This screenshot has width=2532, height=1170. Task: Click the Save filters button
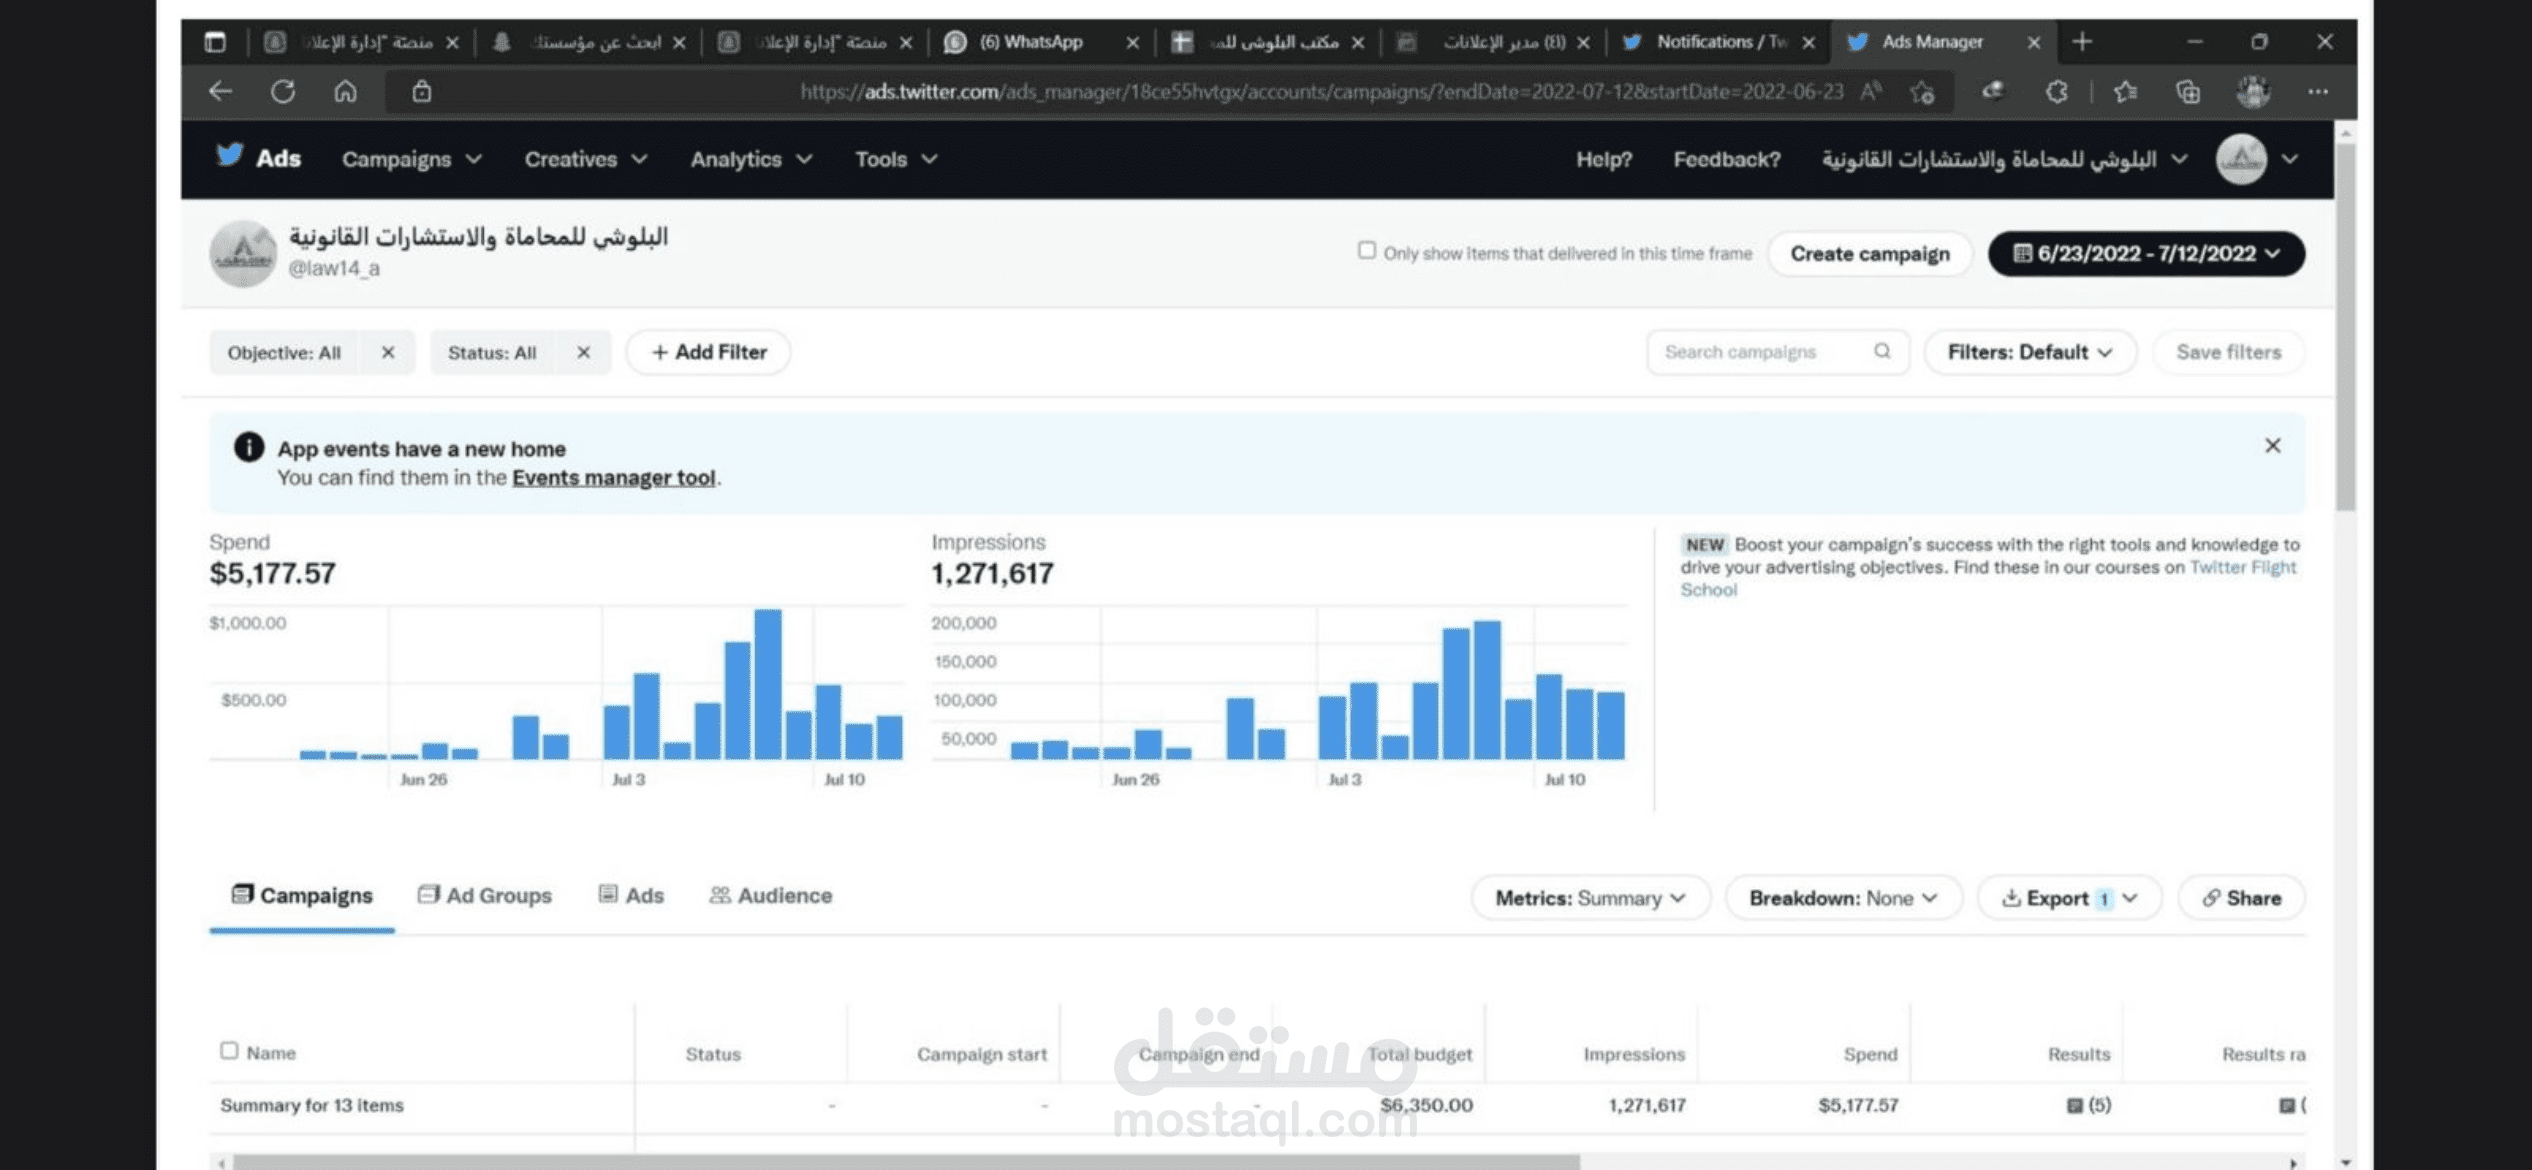(x=2228, y=352)
